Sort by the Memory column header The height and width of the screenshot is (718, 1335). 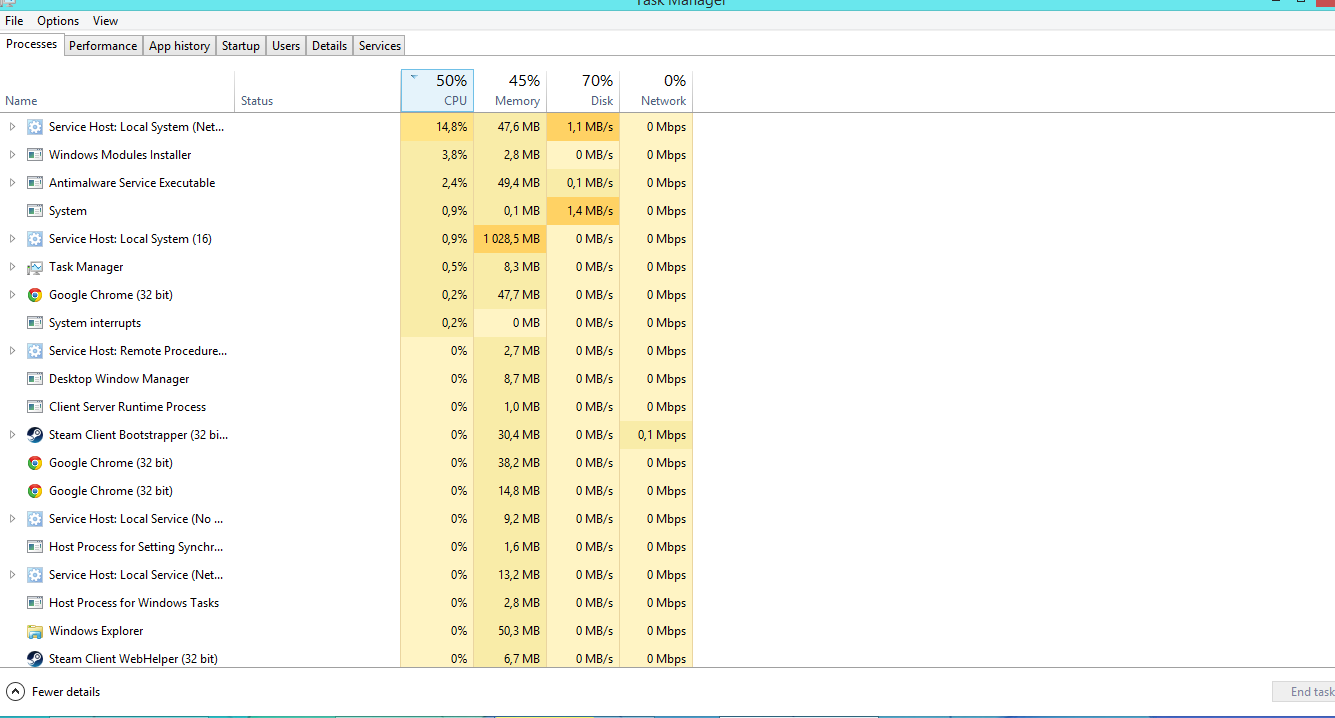pyautogui.click(x=510, y=91)
